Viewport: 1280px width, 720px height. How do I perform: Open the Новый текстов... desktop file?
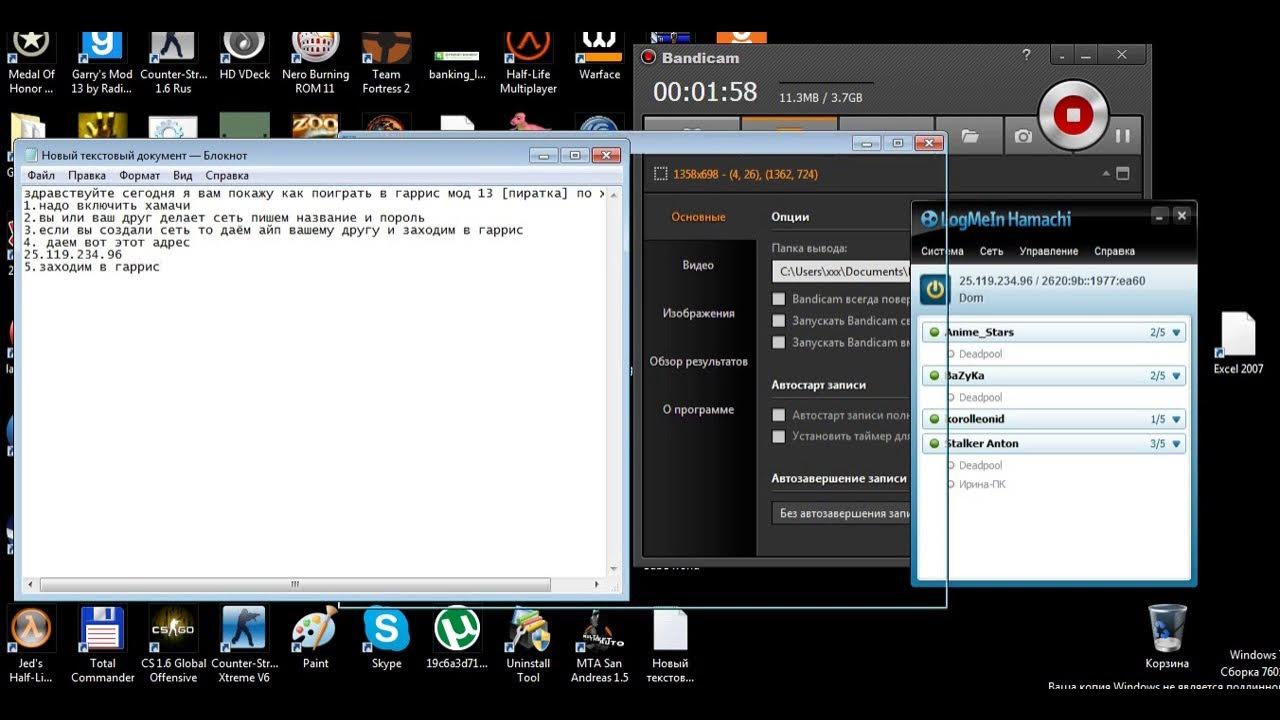click(670, 645)
